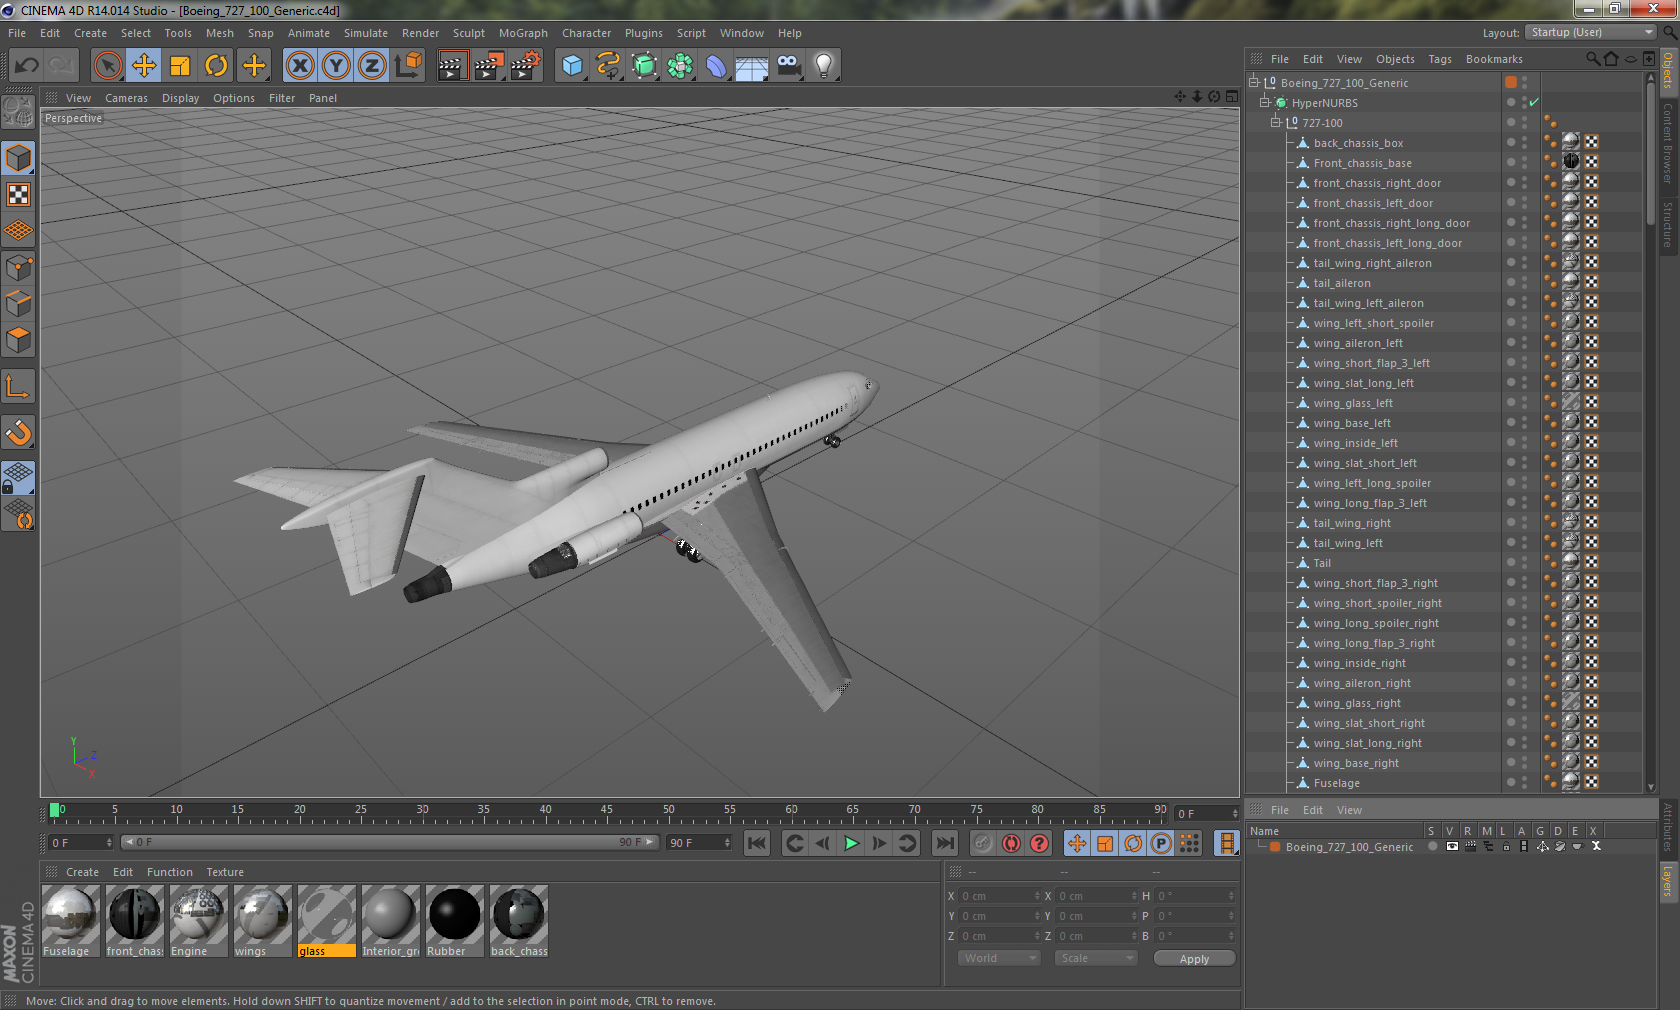Collapse the Boeing_727_100_Generic tree node
Image resolution: width=1680 pixels, height=1010 pixels.
[x=1253, y=82]
